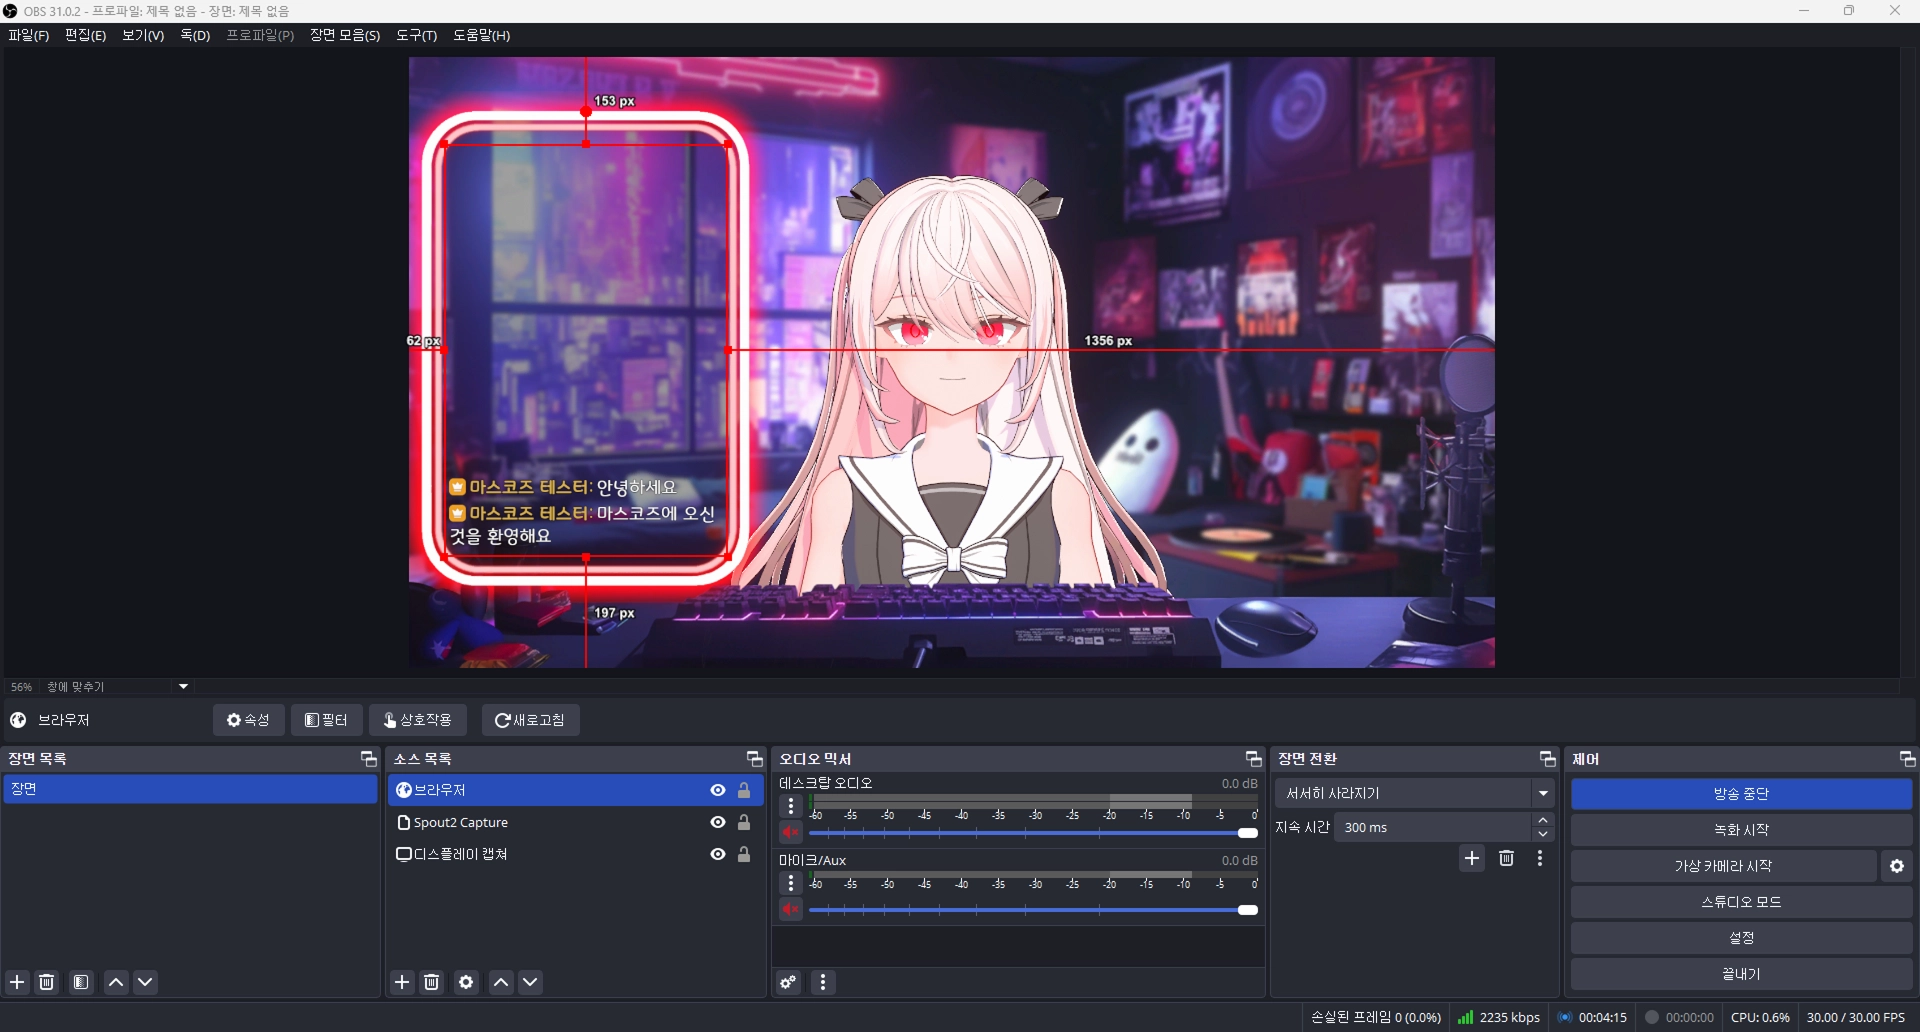1920x1032 pixels.
Task: Click the 방송 중단 button
Action: click(x=1741, y=794)
